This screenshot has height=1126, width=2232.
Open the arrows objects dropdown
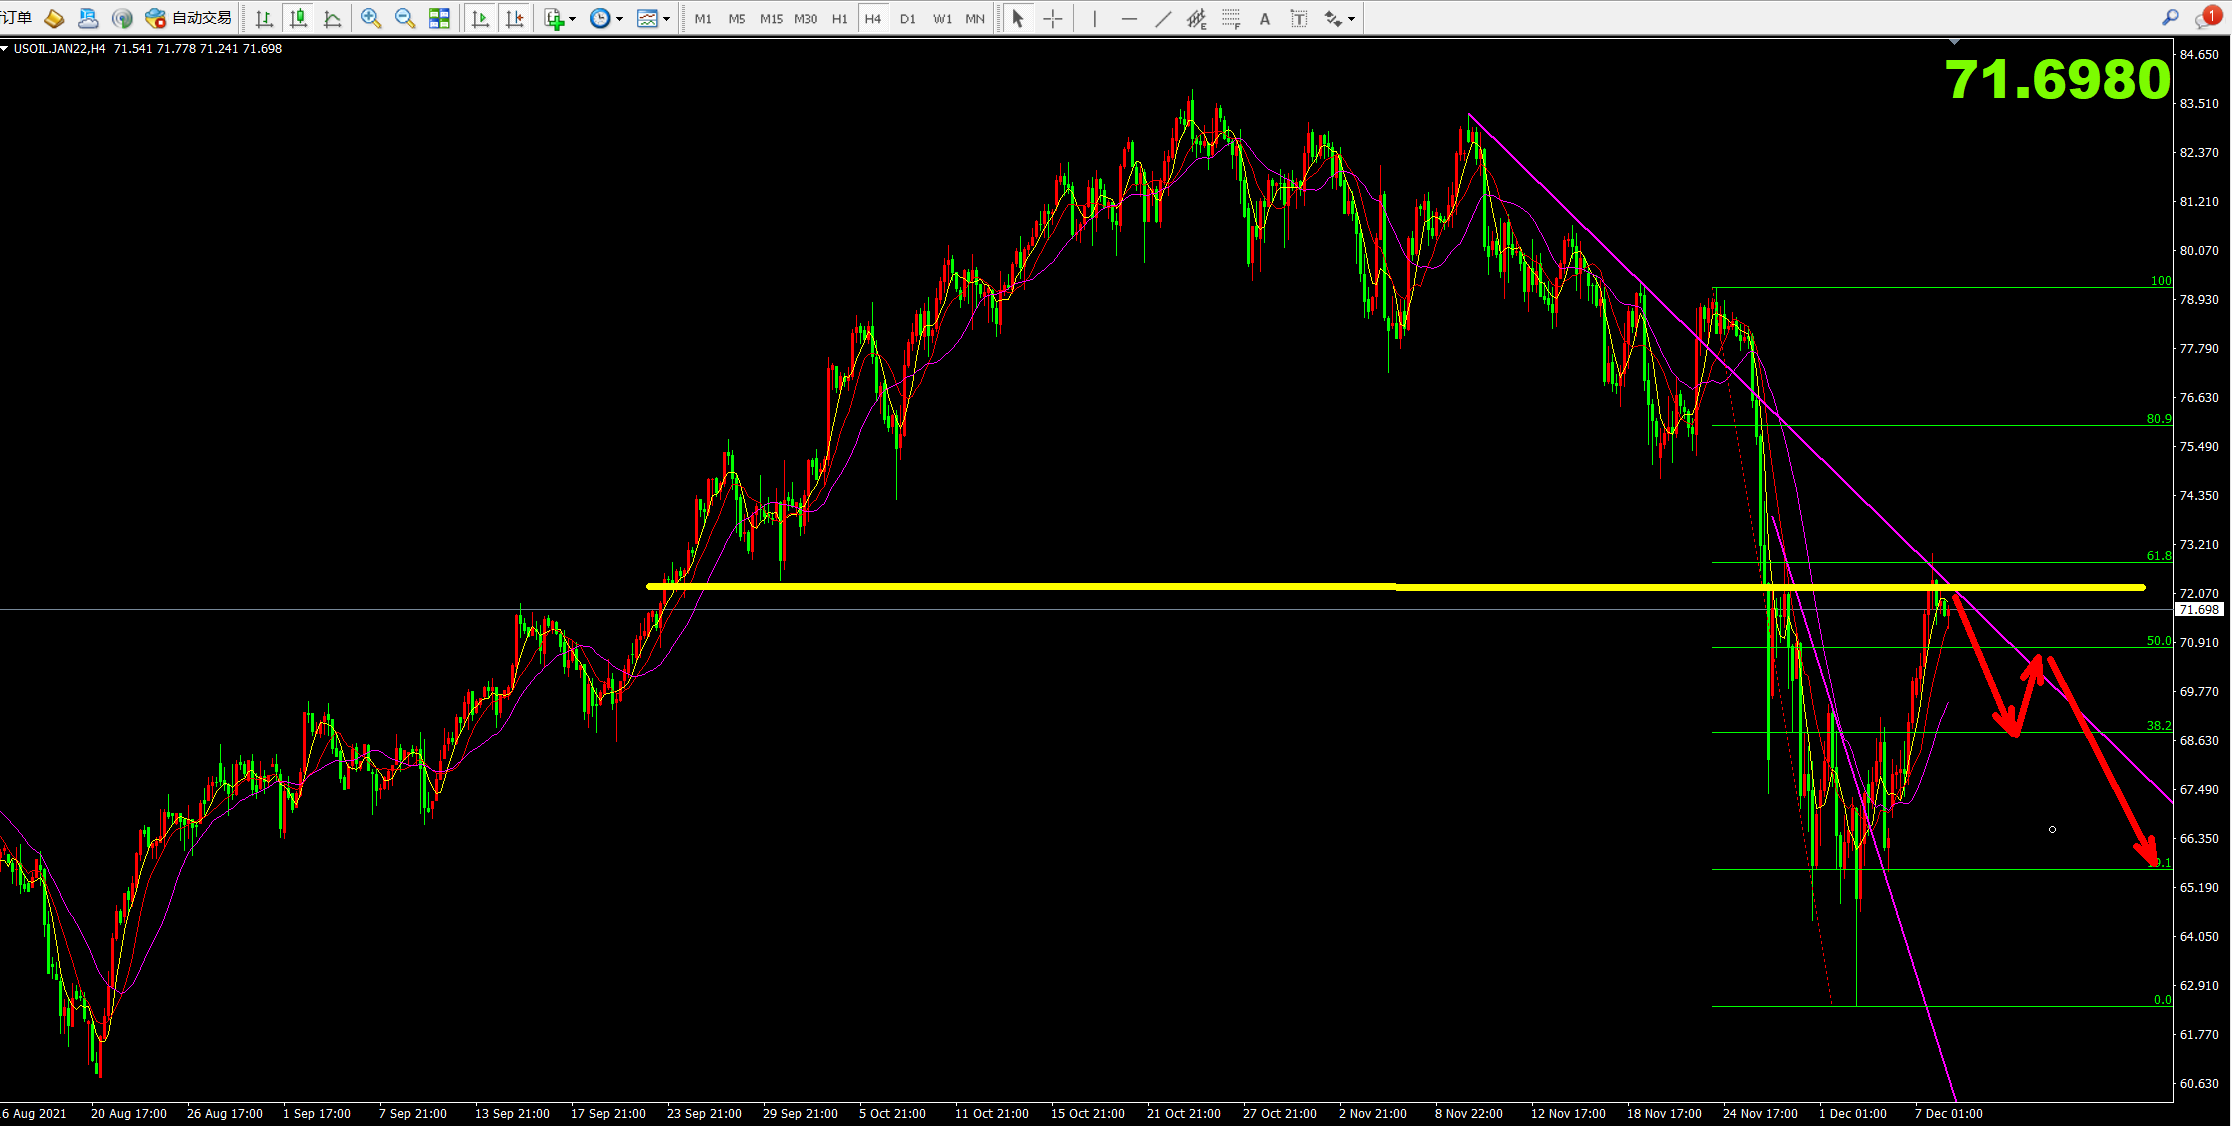(x=1351, y=19)
